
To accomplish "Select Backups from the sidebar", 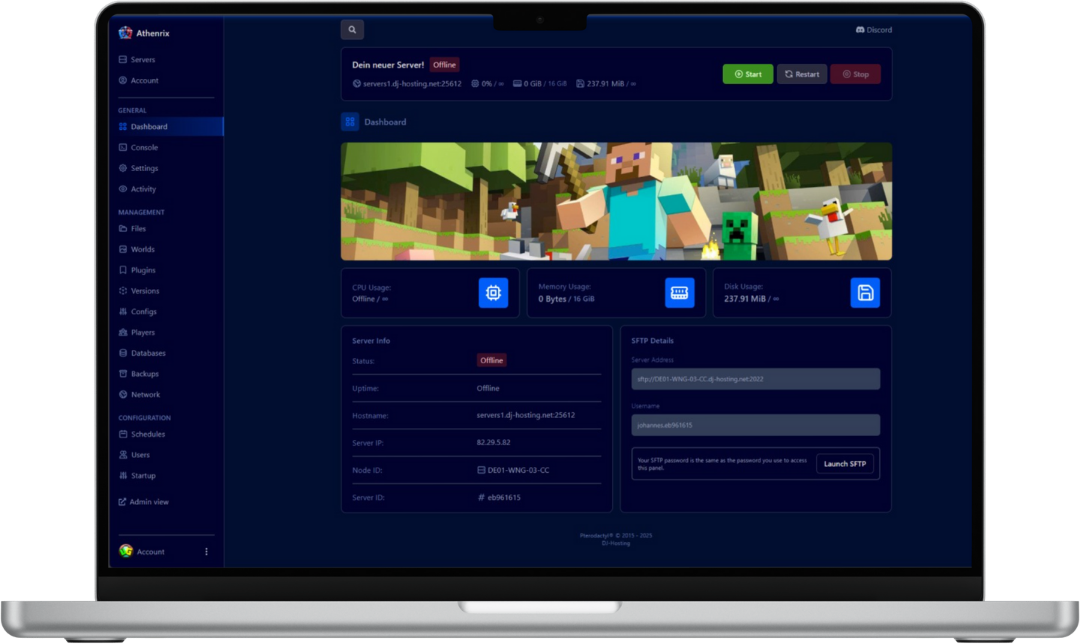I will tap(144, 374).
